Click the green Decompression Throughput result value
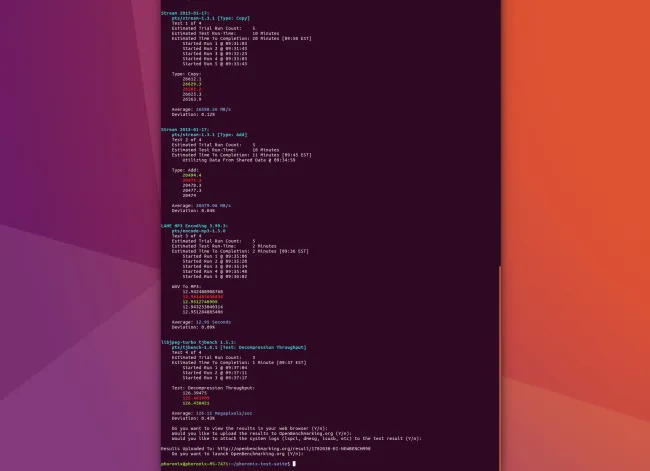The width and height of the screenshot is (650, 471). [x=196, y=403]
